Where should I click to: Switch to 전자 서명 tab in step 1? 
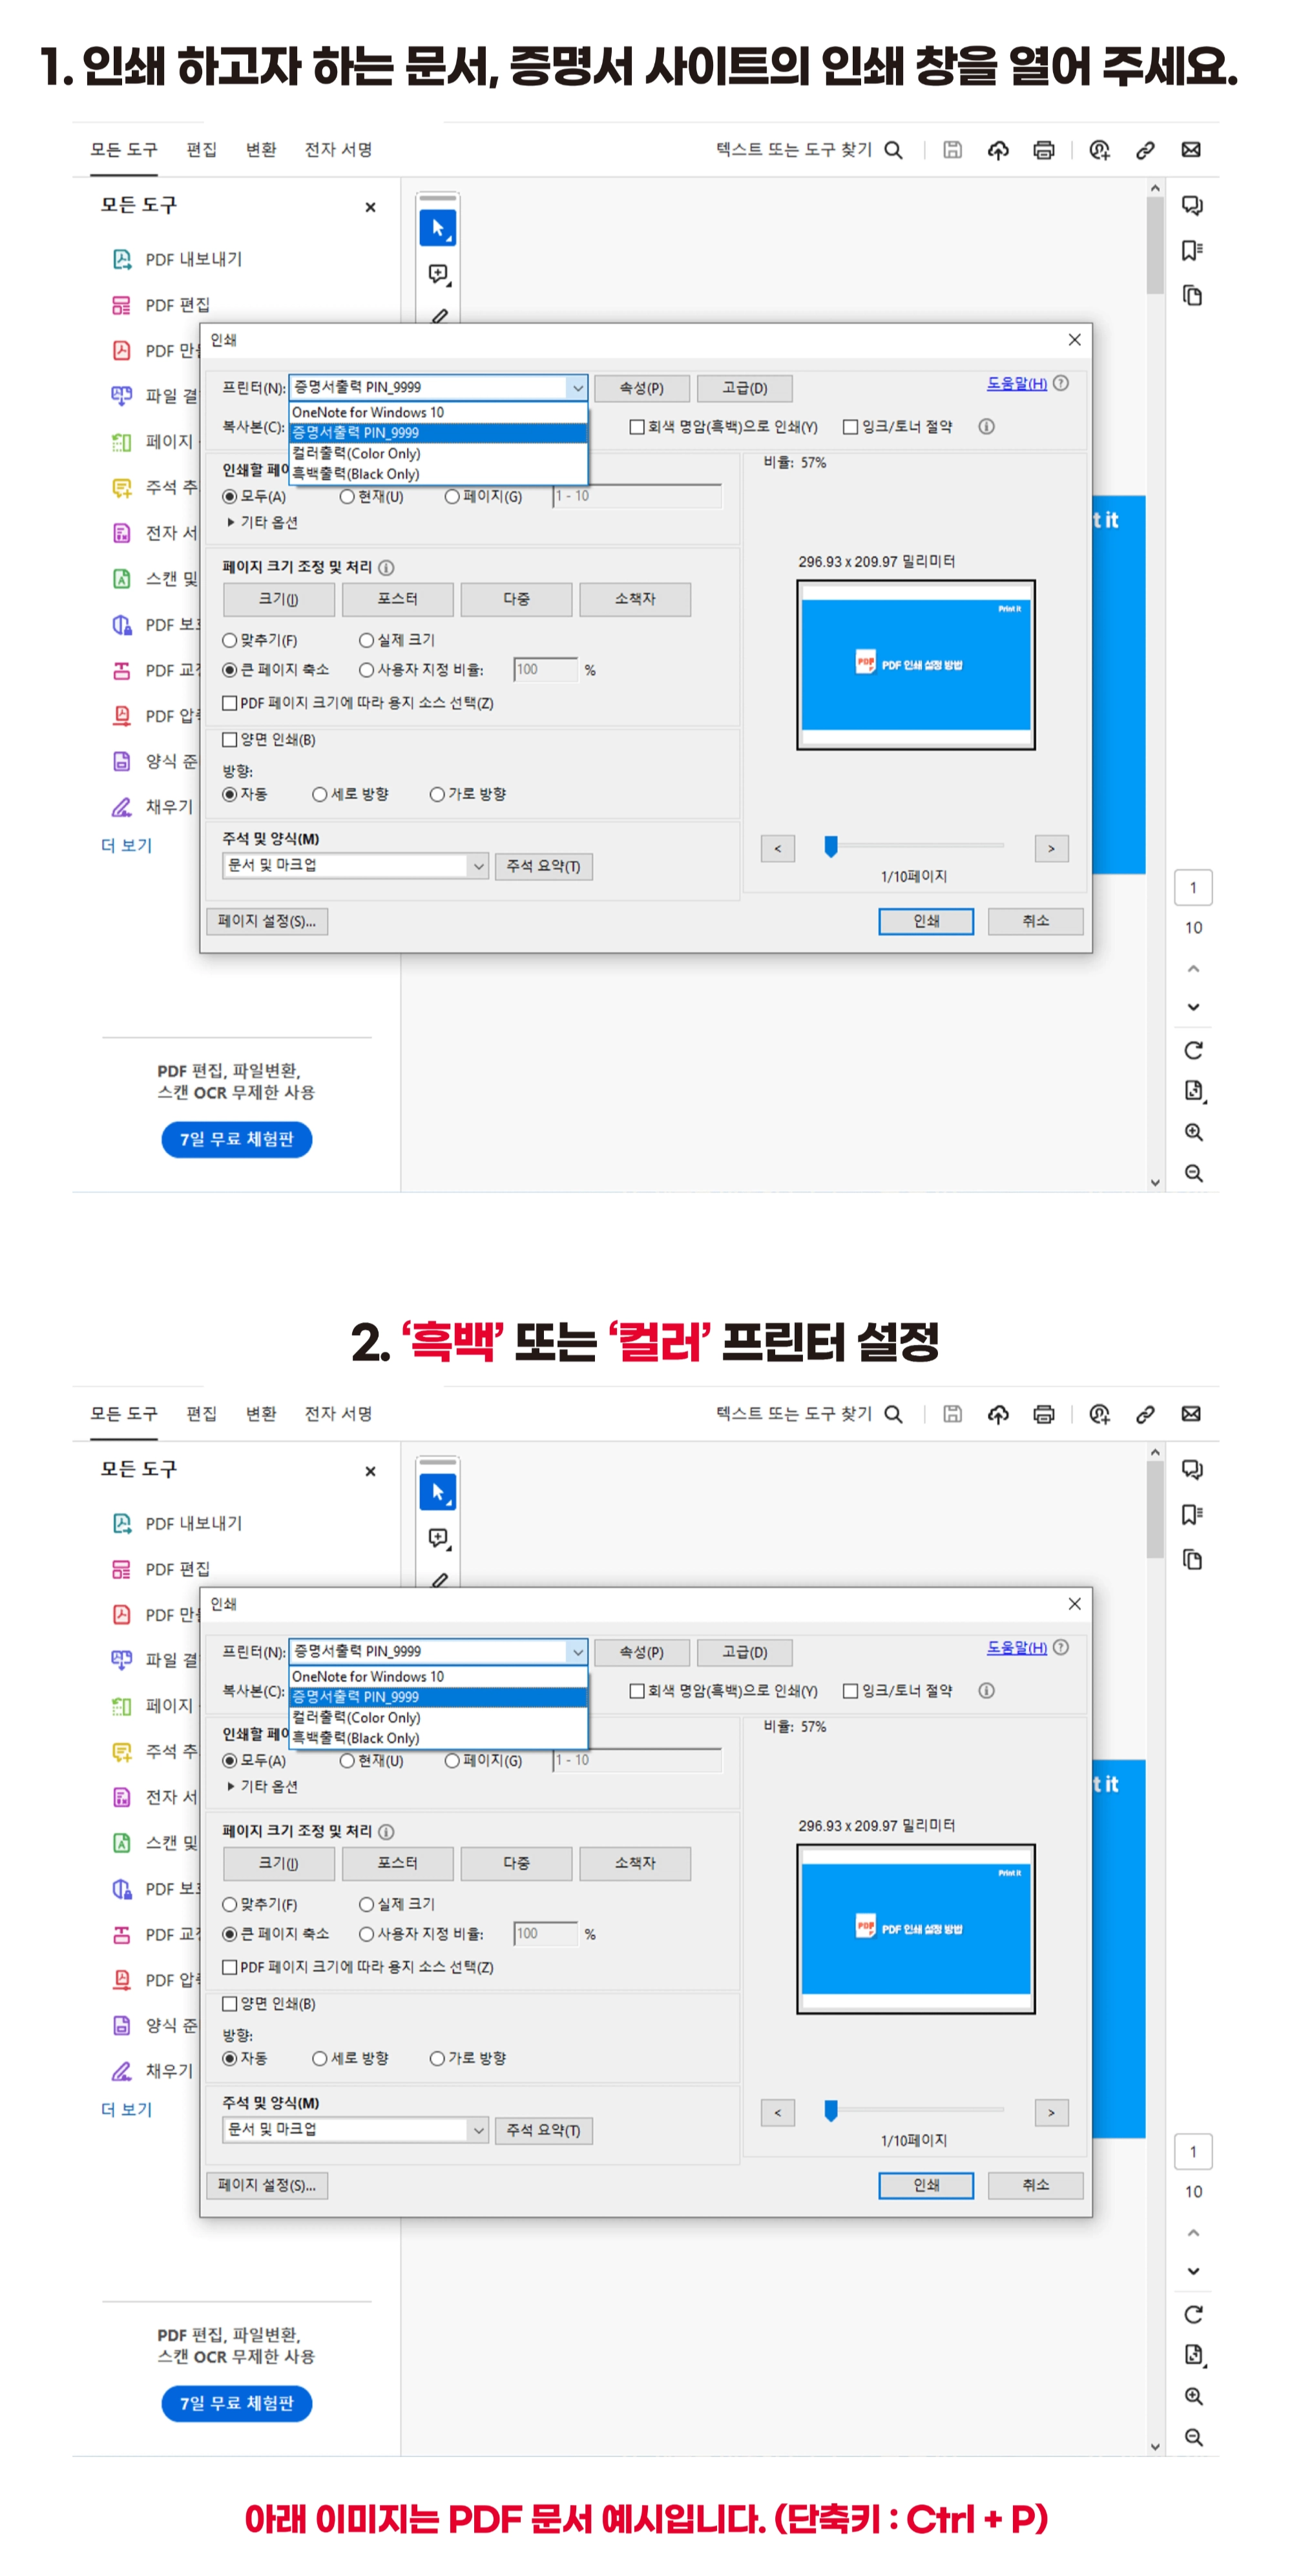338,150
